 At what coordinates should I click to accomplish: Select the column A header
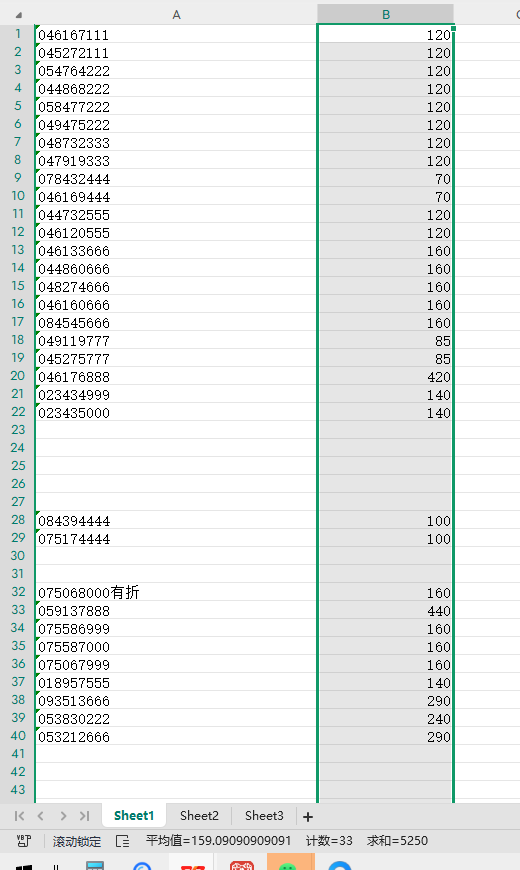pyautogui.click(x=176, y=15)
